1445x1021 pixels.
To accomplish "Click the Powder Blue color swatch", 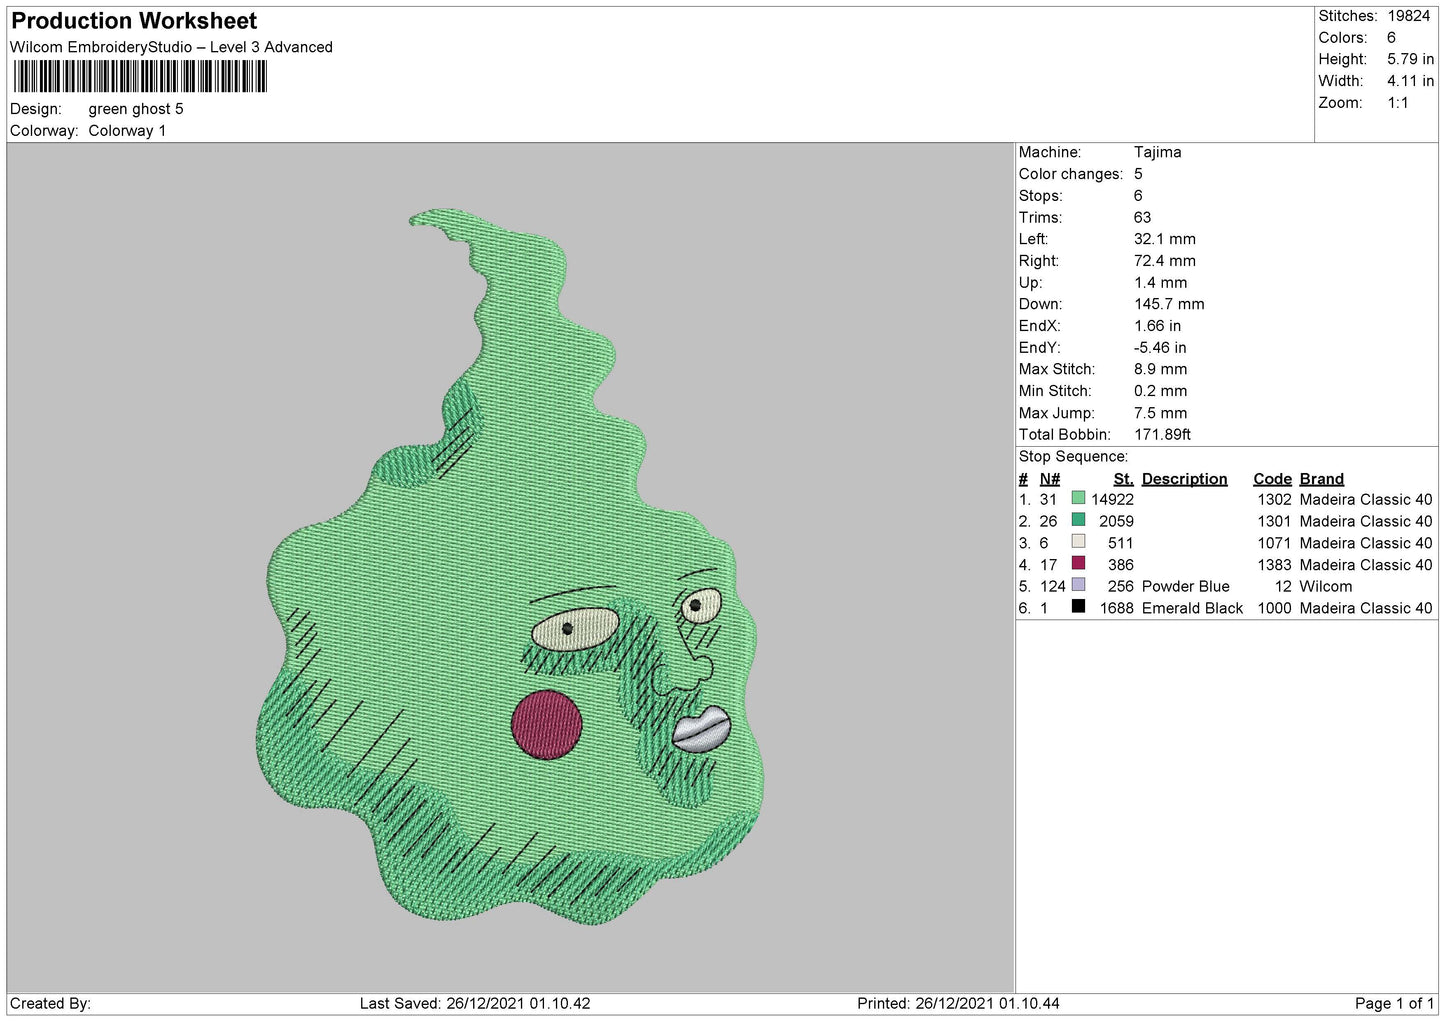I will [x=1078, y=585].
